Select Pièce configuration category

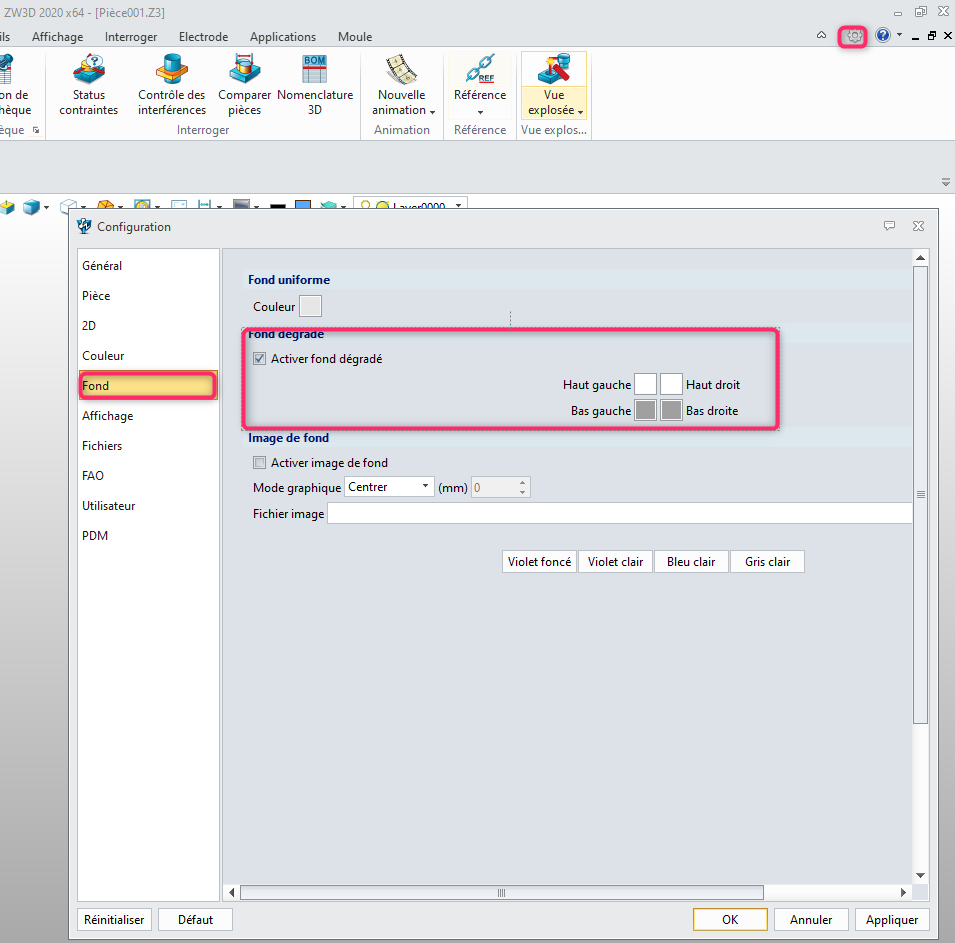pos(148,295)
